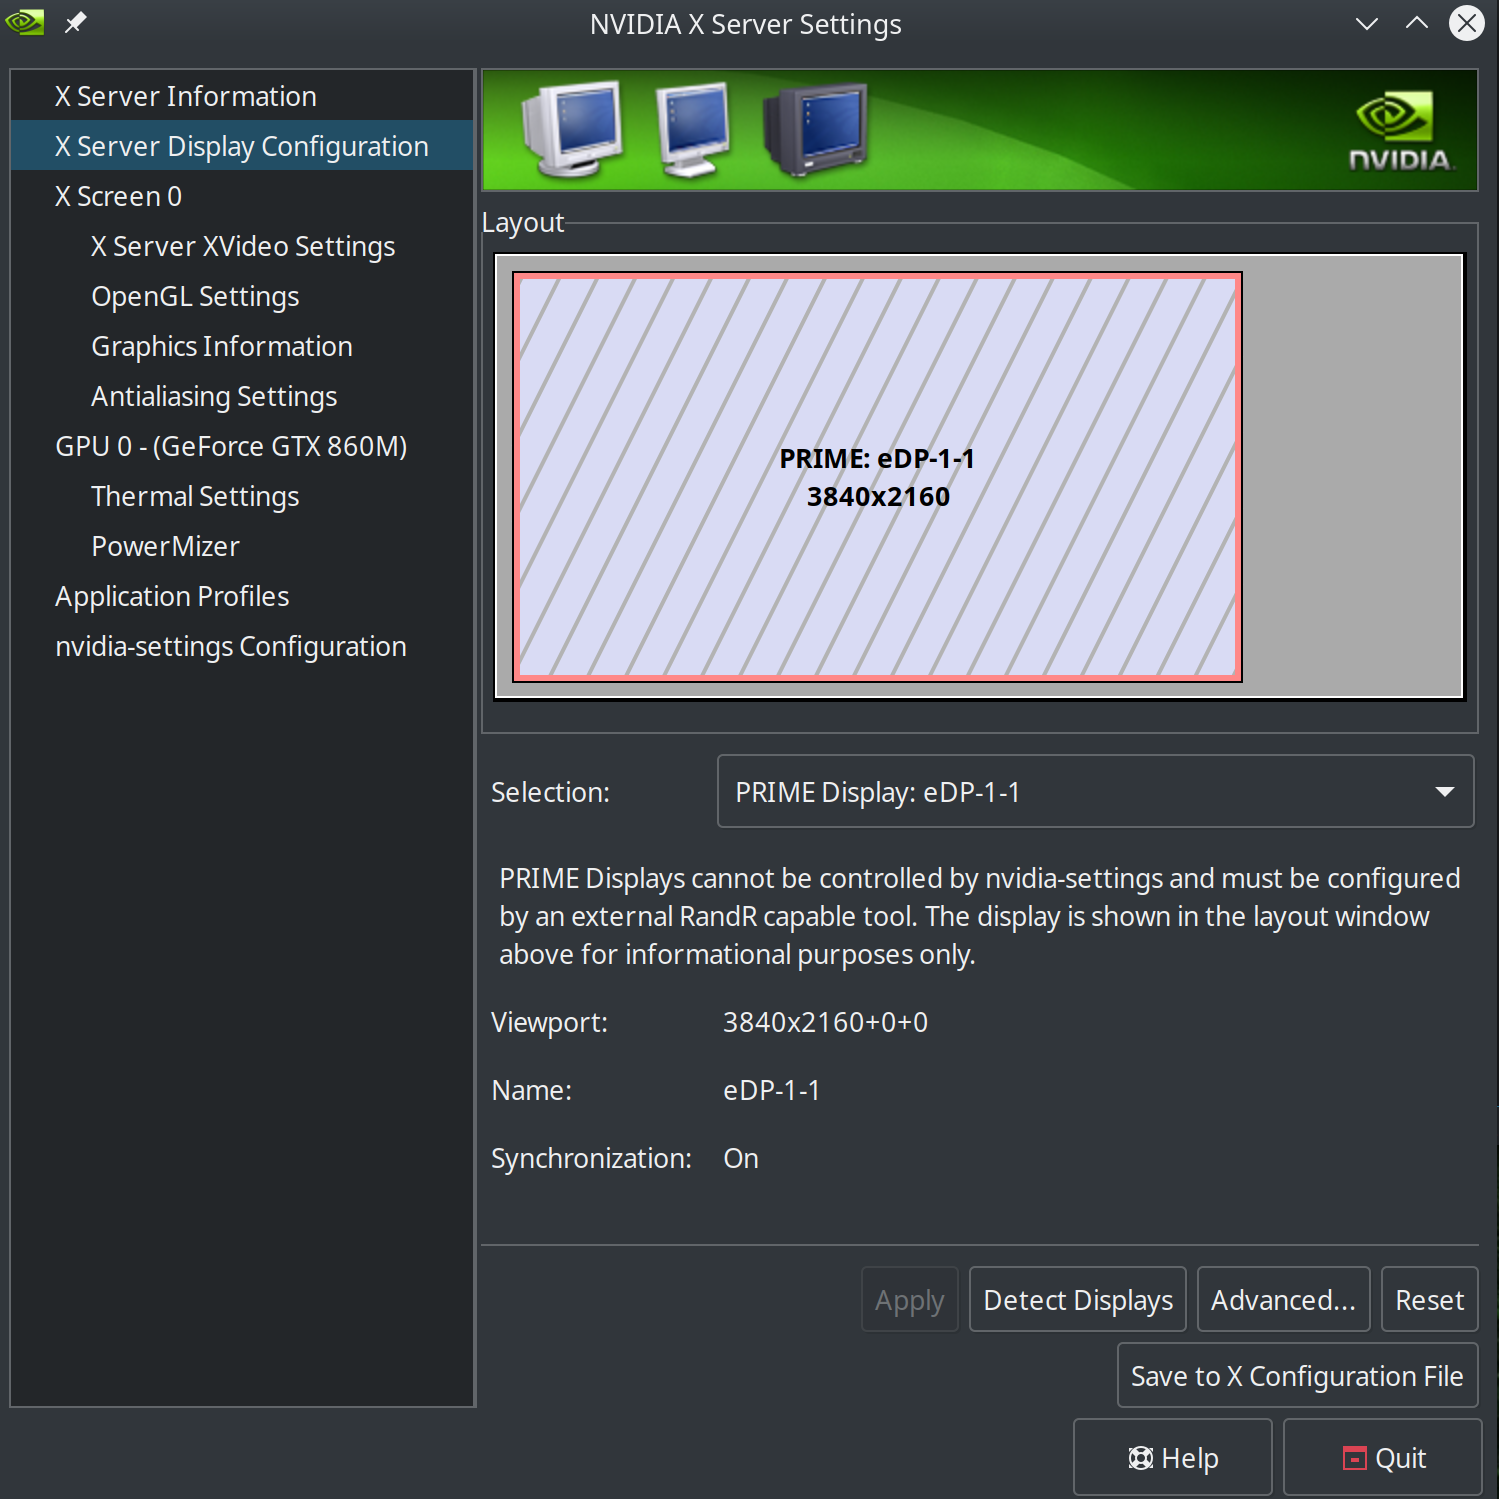
Task: Click the CRT monitor icon in banner
Action: coord(572,129)
